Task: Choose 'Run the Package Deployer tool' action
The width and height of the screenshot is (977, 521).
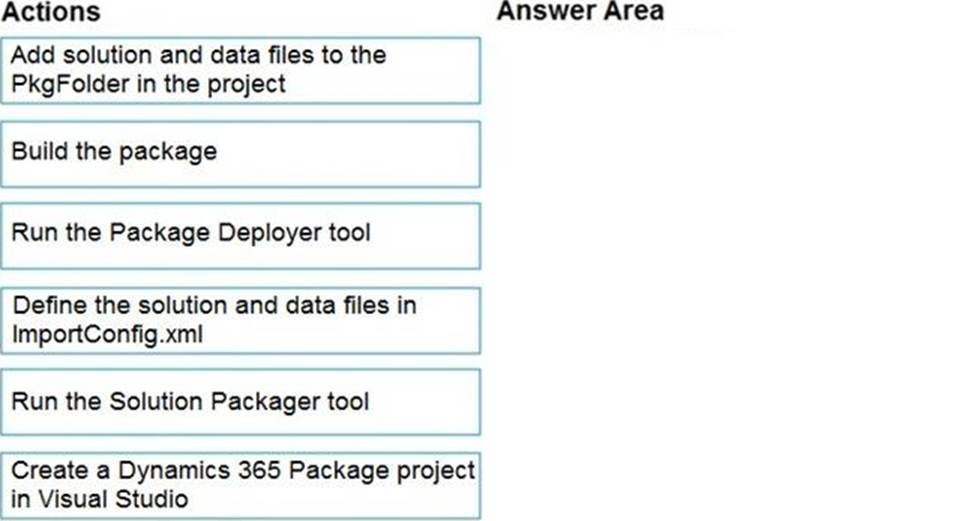Action: tap(241, 236)
